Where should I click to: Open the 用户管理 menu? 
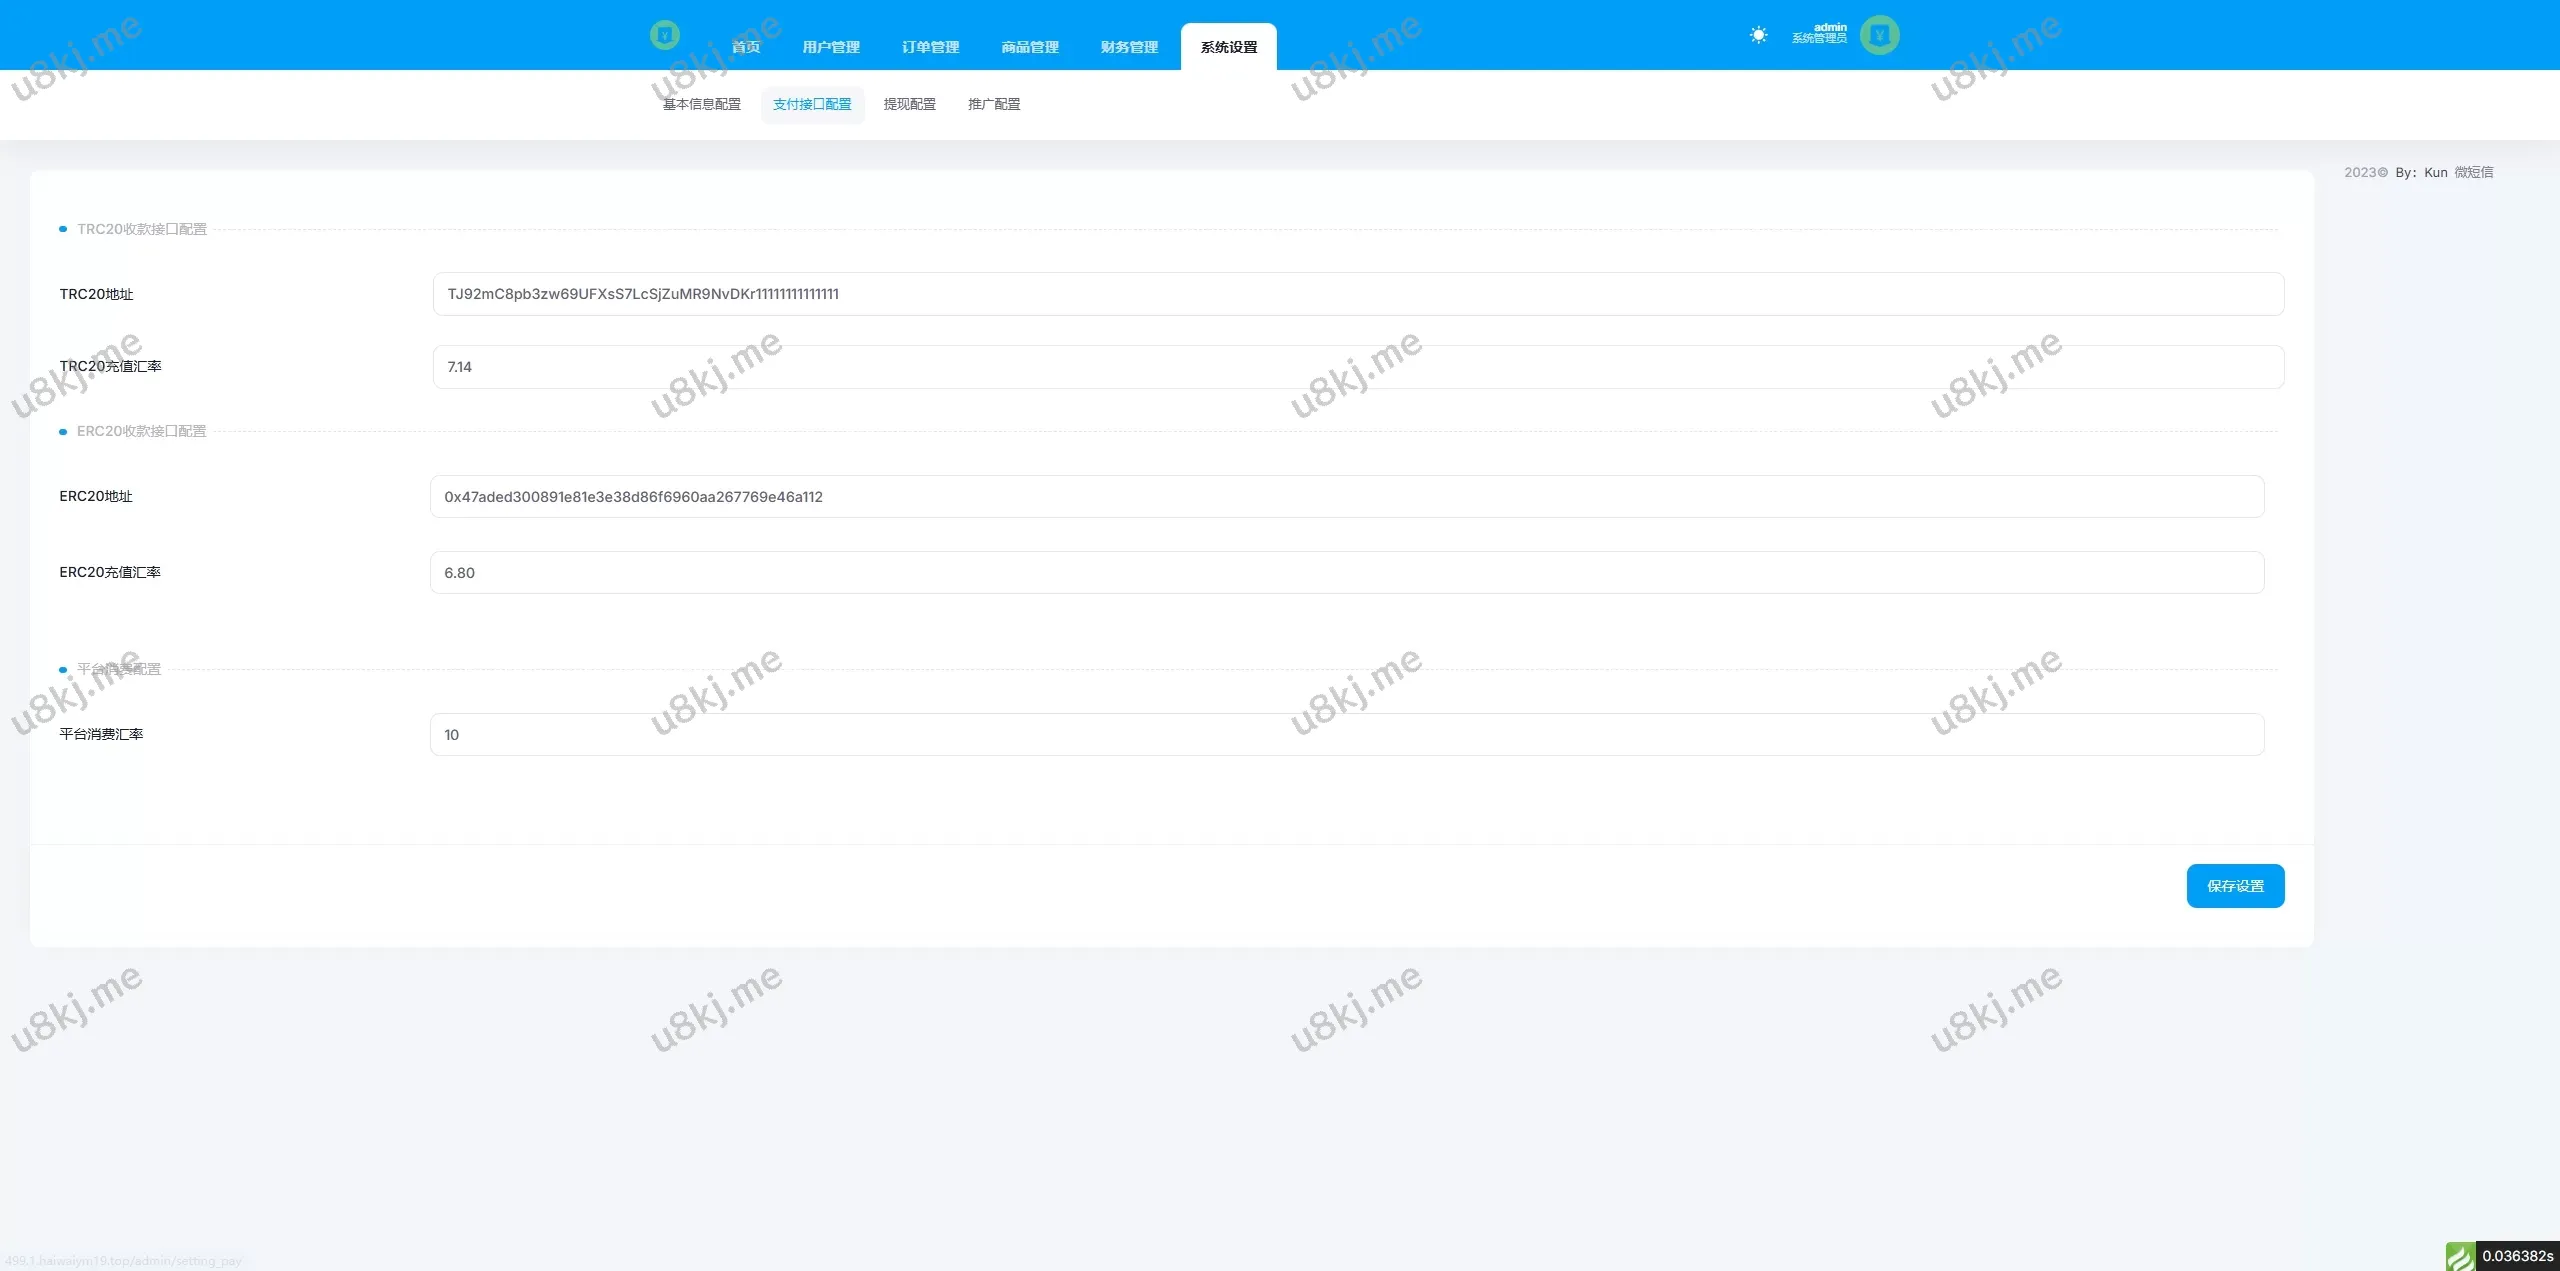tap(831, 47)
